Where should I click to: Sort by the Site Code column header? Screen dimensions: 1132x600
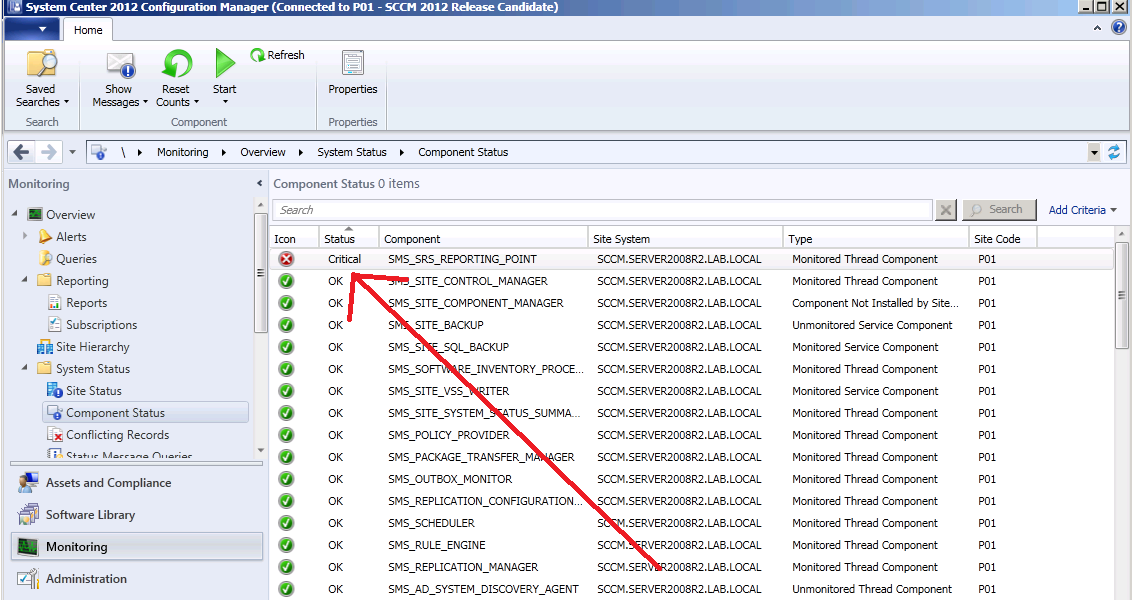[x=1003, y=238]
